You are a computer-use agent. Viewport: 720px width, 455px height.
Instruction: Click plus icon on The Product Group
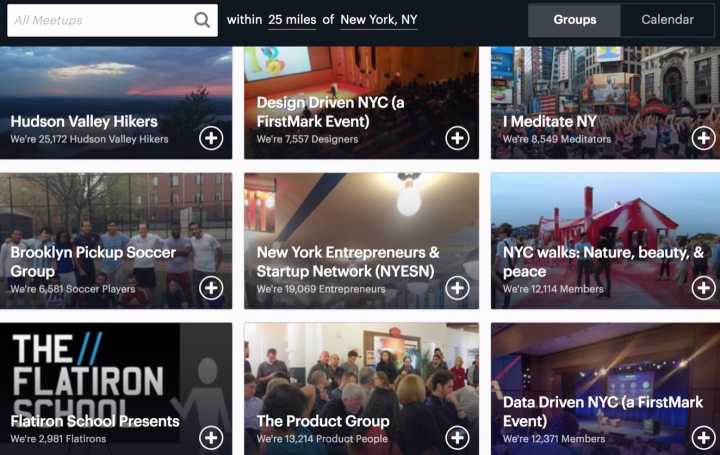(x=457, y=437)
